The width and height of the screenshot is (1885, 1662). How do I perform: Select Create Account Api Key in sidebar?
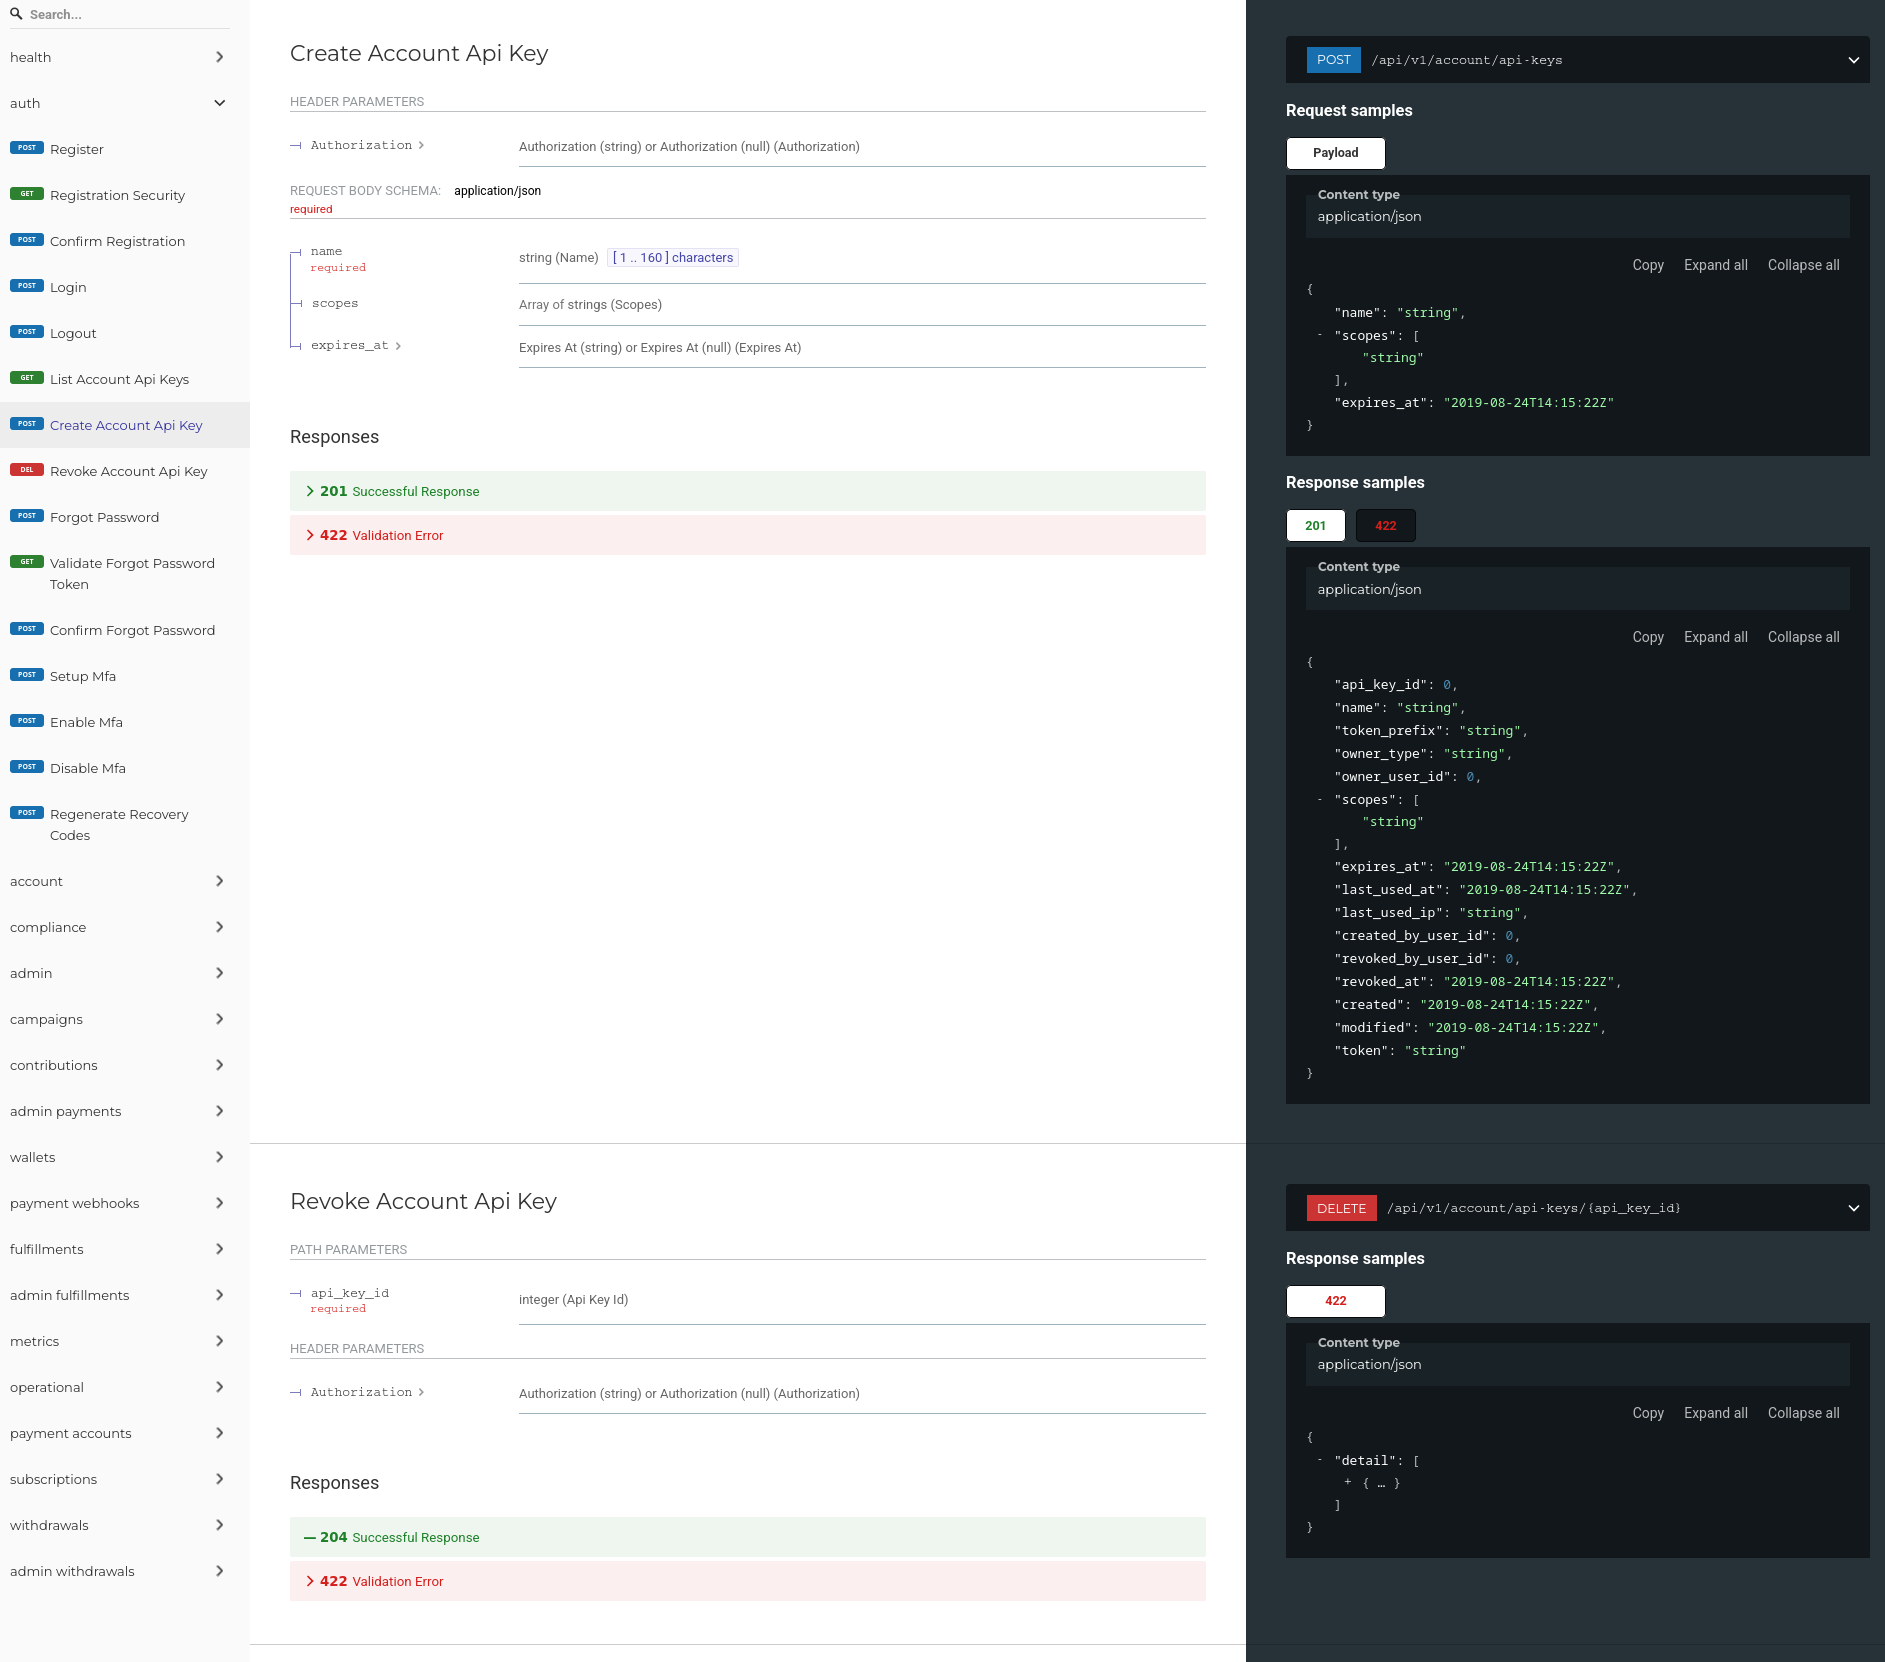click(125, 425)
